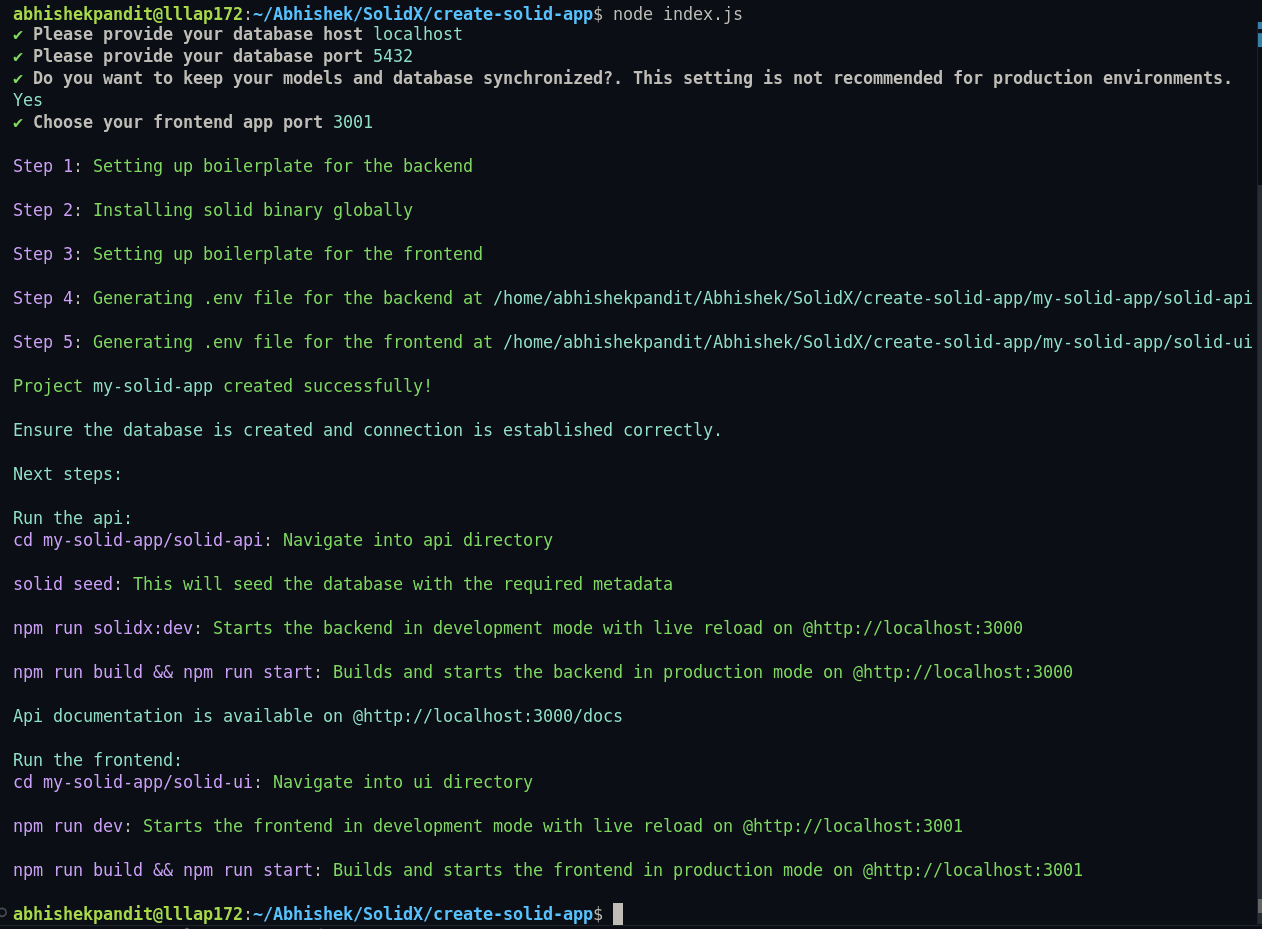Click the 'Do you want to keep your models' question

[x=632, y=78]
